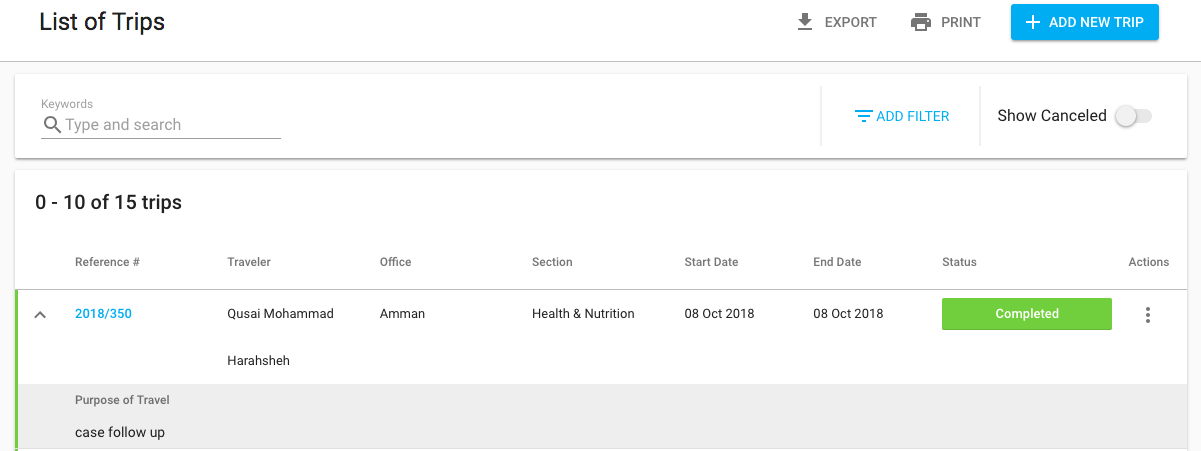
Task: Sort by Traveler column header
Action: (x=249, y=262)
